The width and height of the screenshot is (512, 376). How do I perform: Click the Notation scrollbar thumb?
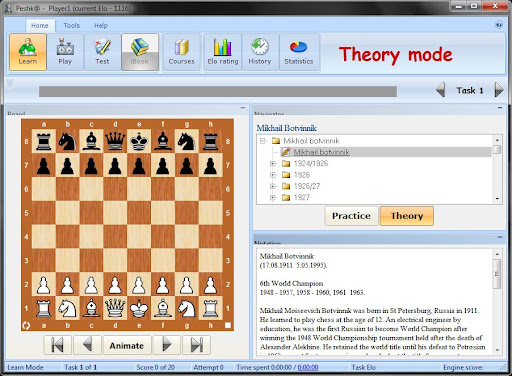(497, 274)
